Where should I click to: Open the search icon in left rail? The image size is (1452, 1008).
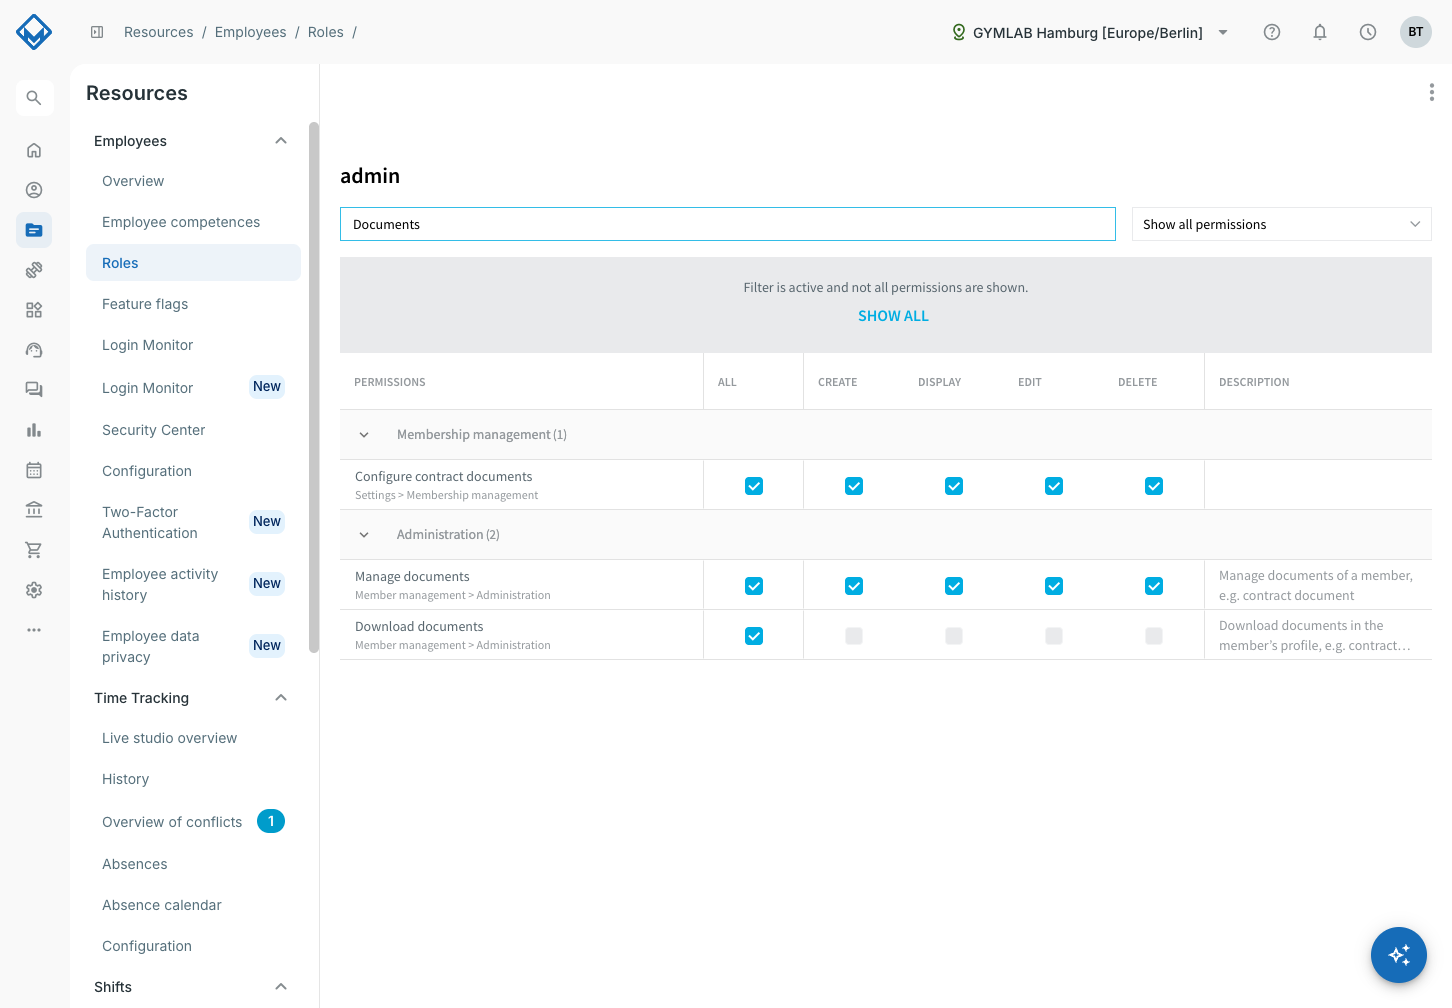click(34, 98)
